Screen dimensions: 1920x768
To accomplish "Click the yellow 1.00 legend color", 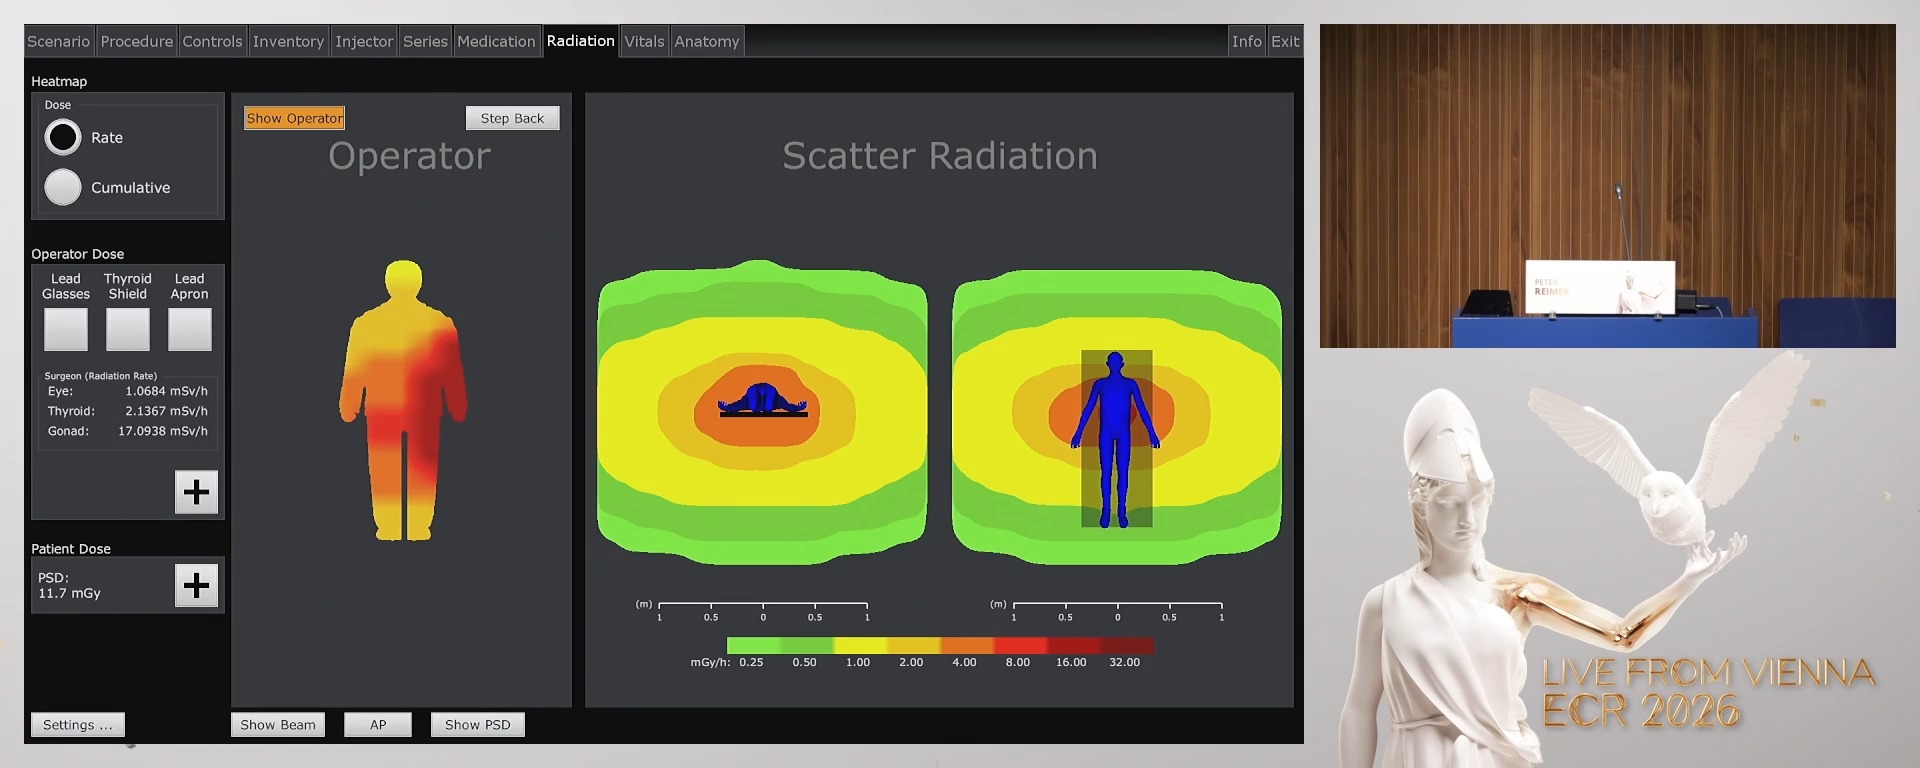I will click(x=860, y=645).
